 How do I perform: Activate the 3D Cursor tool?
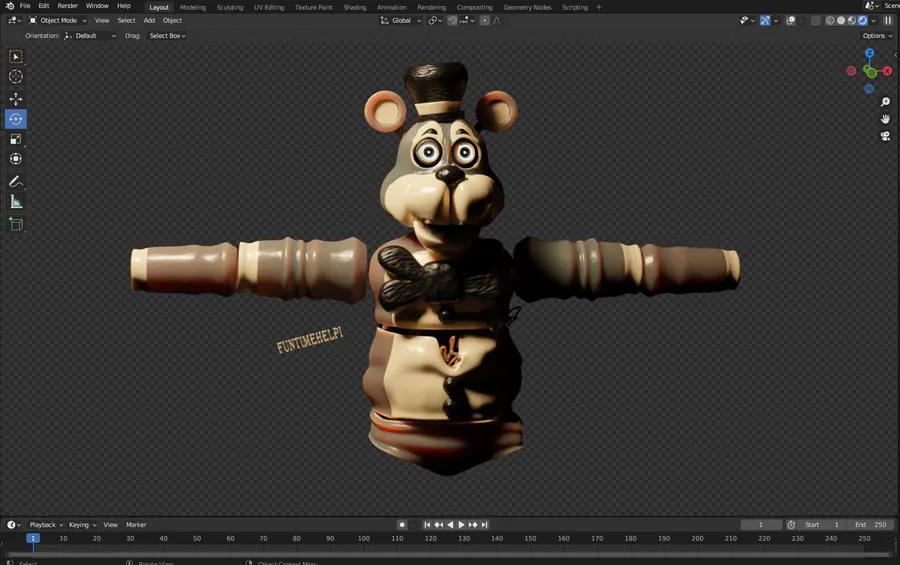(15, 76)
